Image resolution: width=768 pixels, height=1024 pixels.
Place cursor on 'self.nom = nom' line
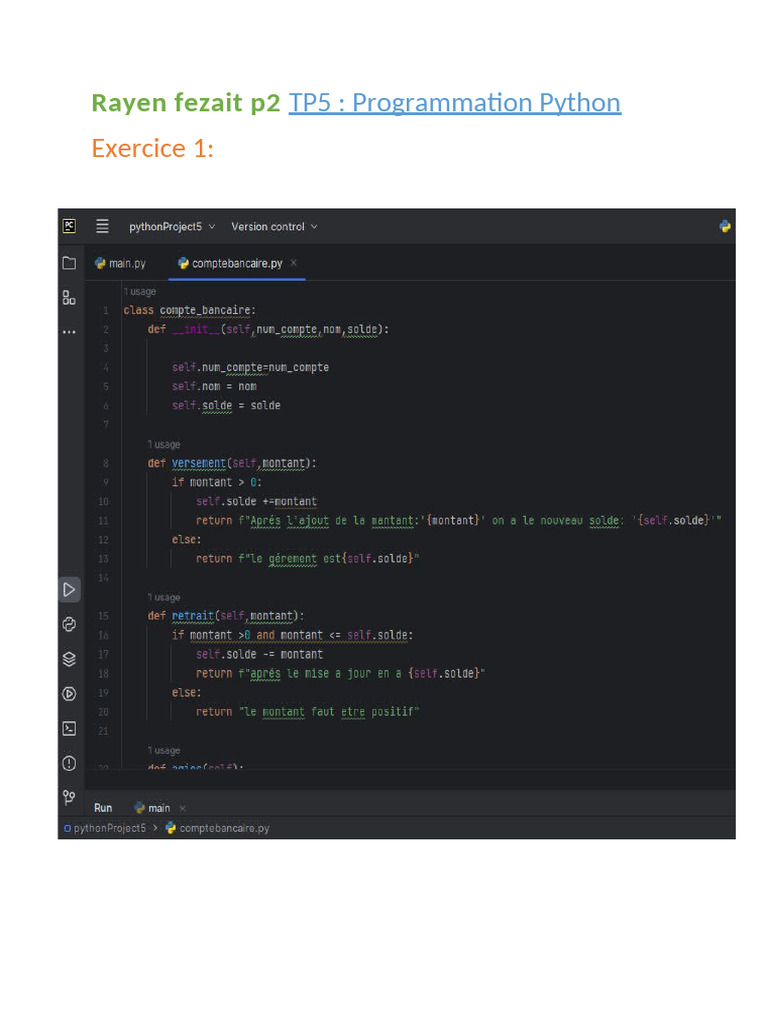click(x=214, y=387)
